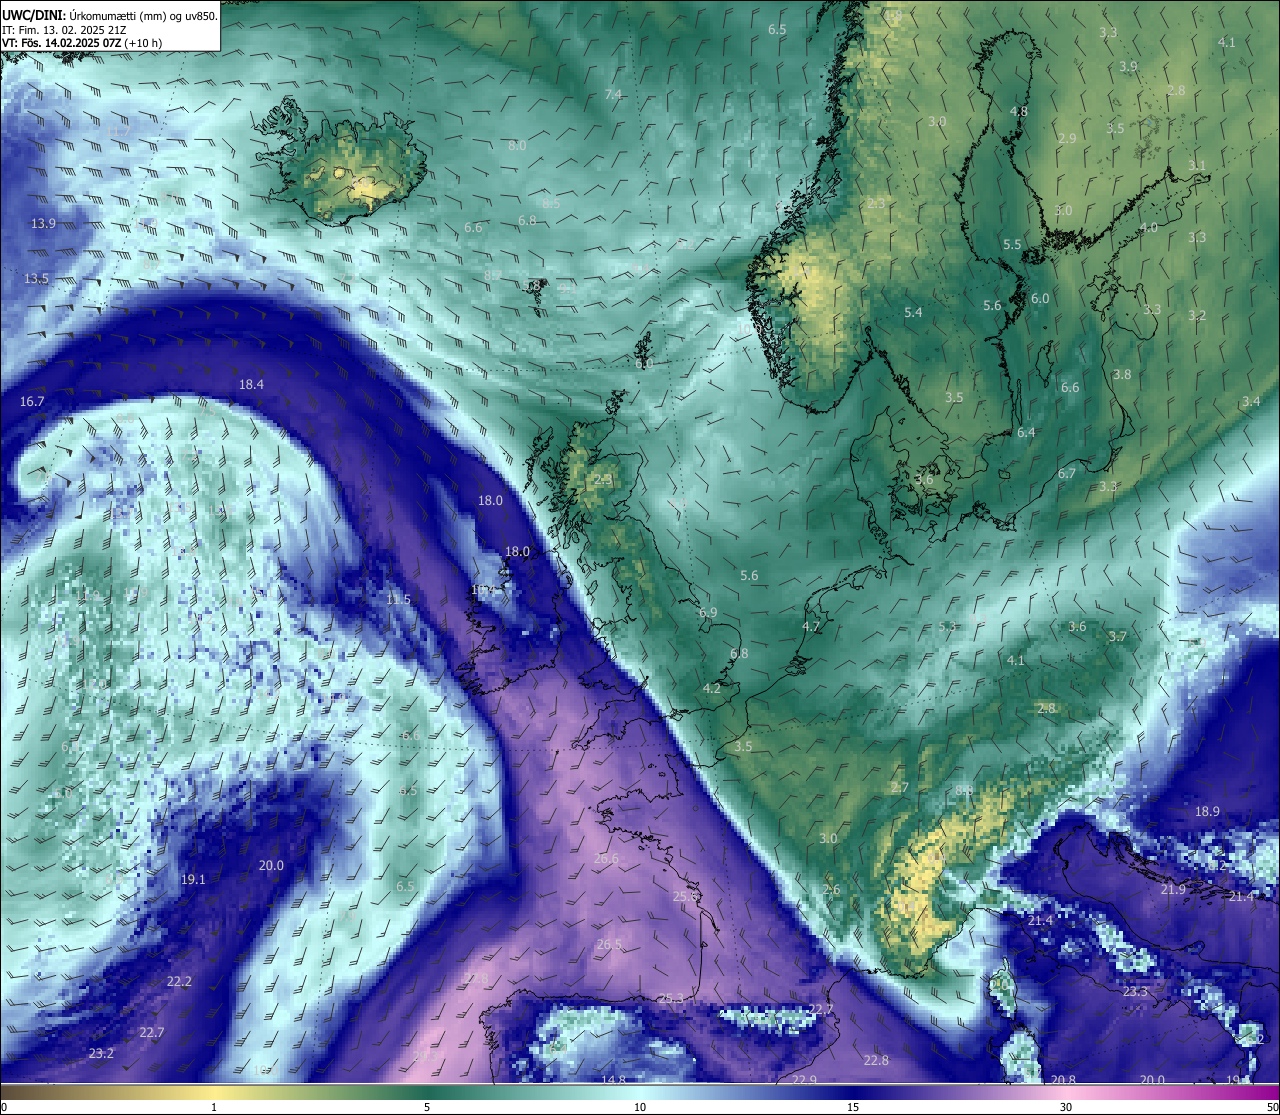Click the 4.7 value label on the map
The height and width of the screenshot is (1115, 1280).
pos(811,627)
